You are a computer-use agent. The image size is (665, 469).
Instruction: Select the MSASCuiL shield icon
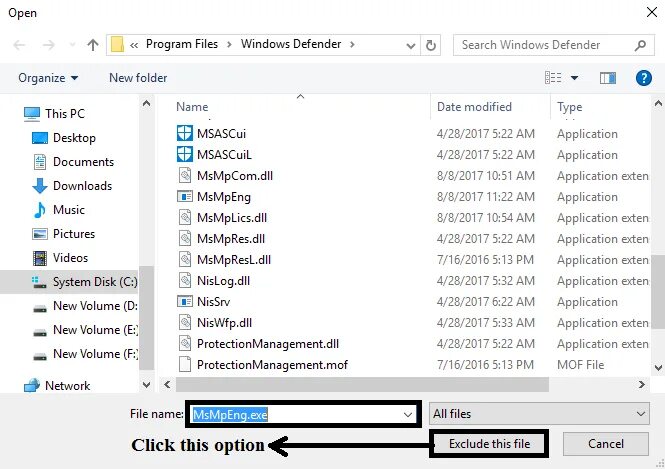[x=184, y=154]
